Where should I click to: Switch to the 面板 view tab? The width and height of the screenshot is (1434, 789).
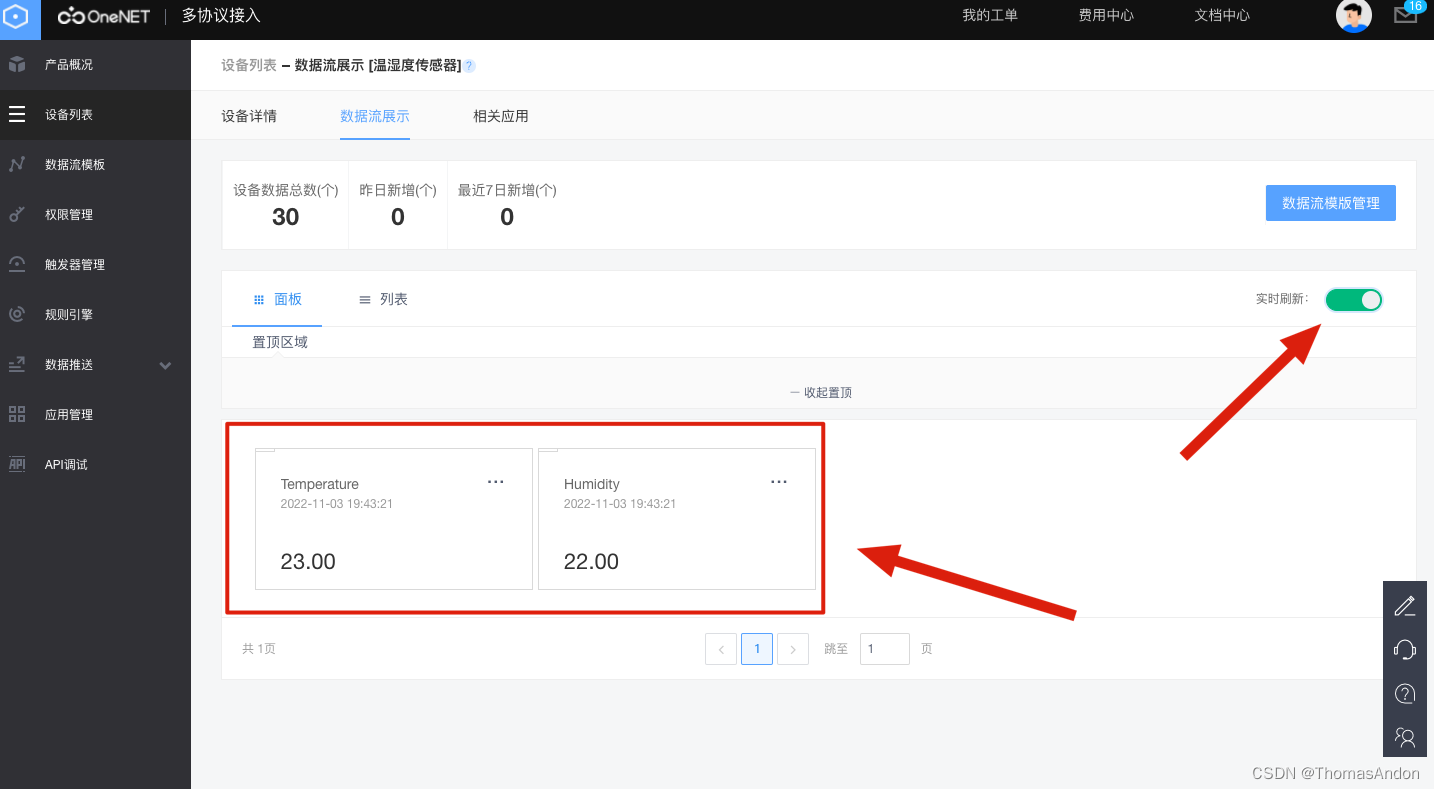tap(277, 299)
